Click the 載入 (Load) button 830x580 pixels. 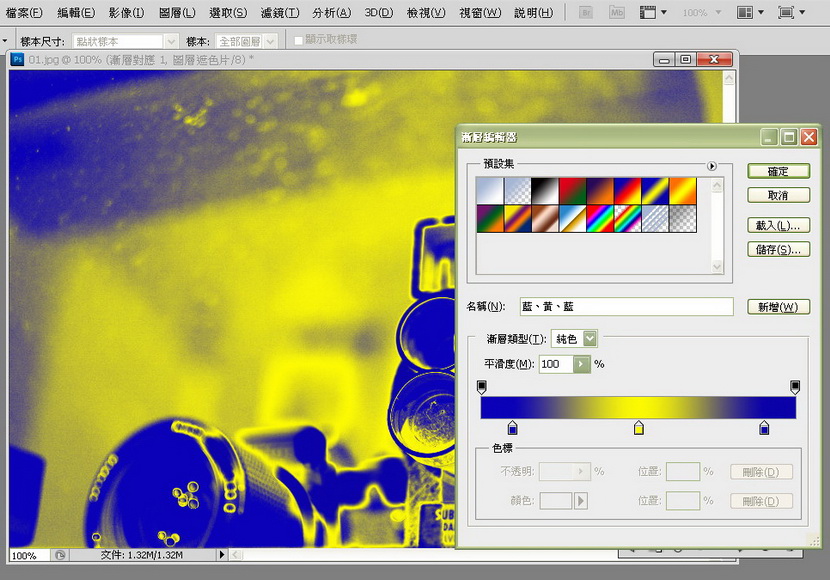778,225
